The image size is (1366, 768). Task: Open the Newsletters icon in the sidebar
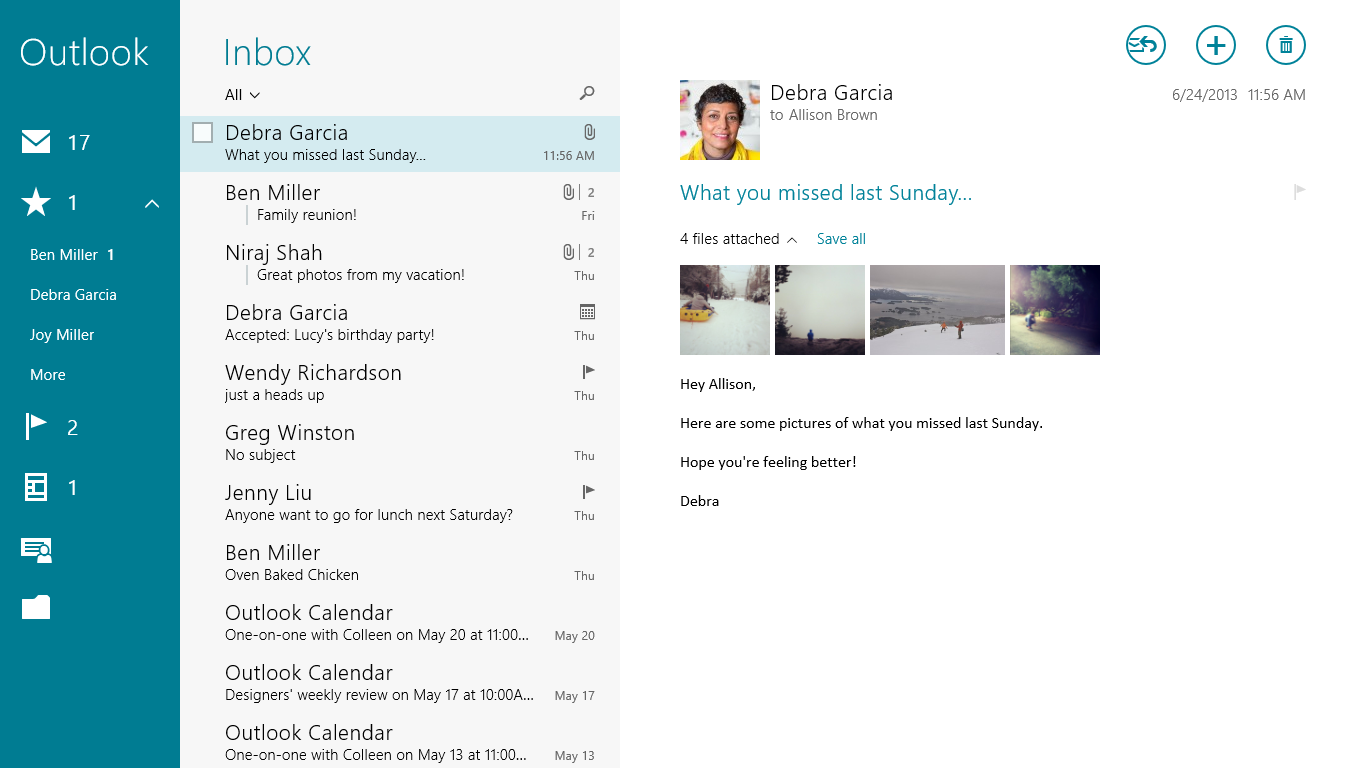point(36,487)
